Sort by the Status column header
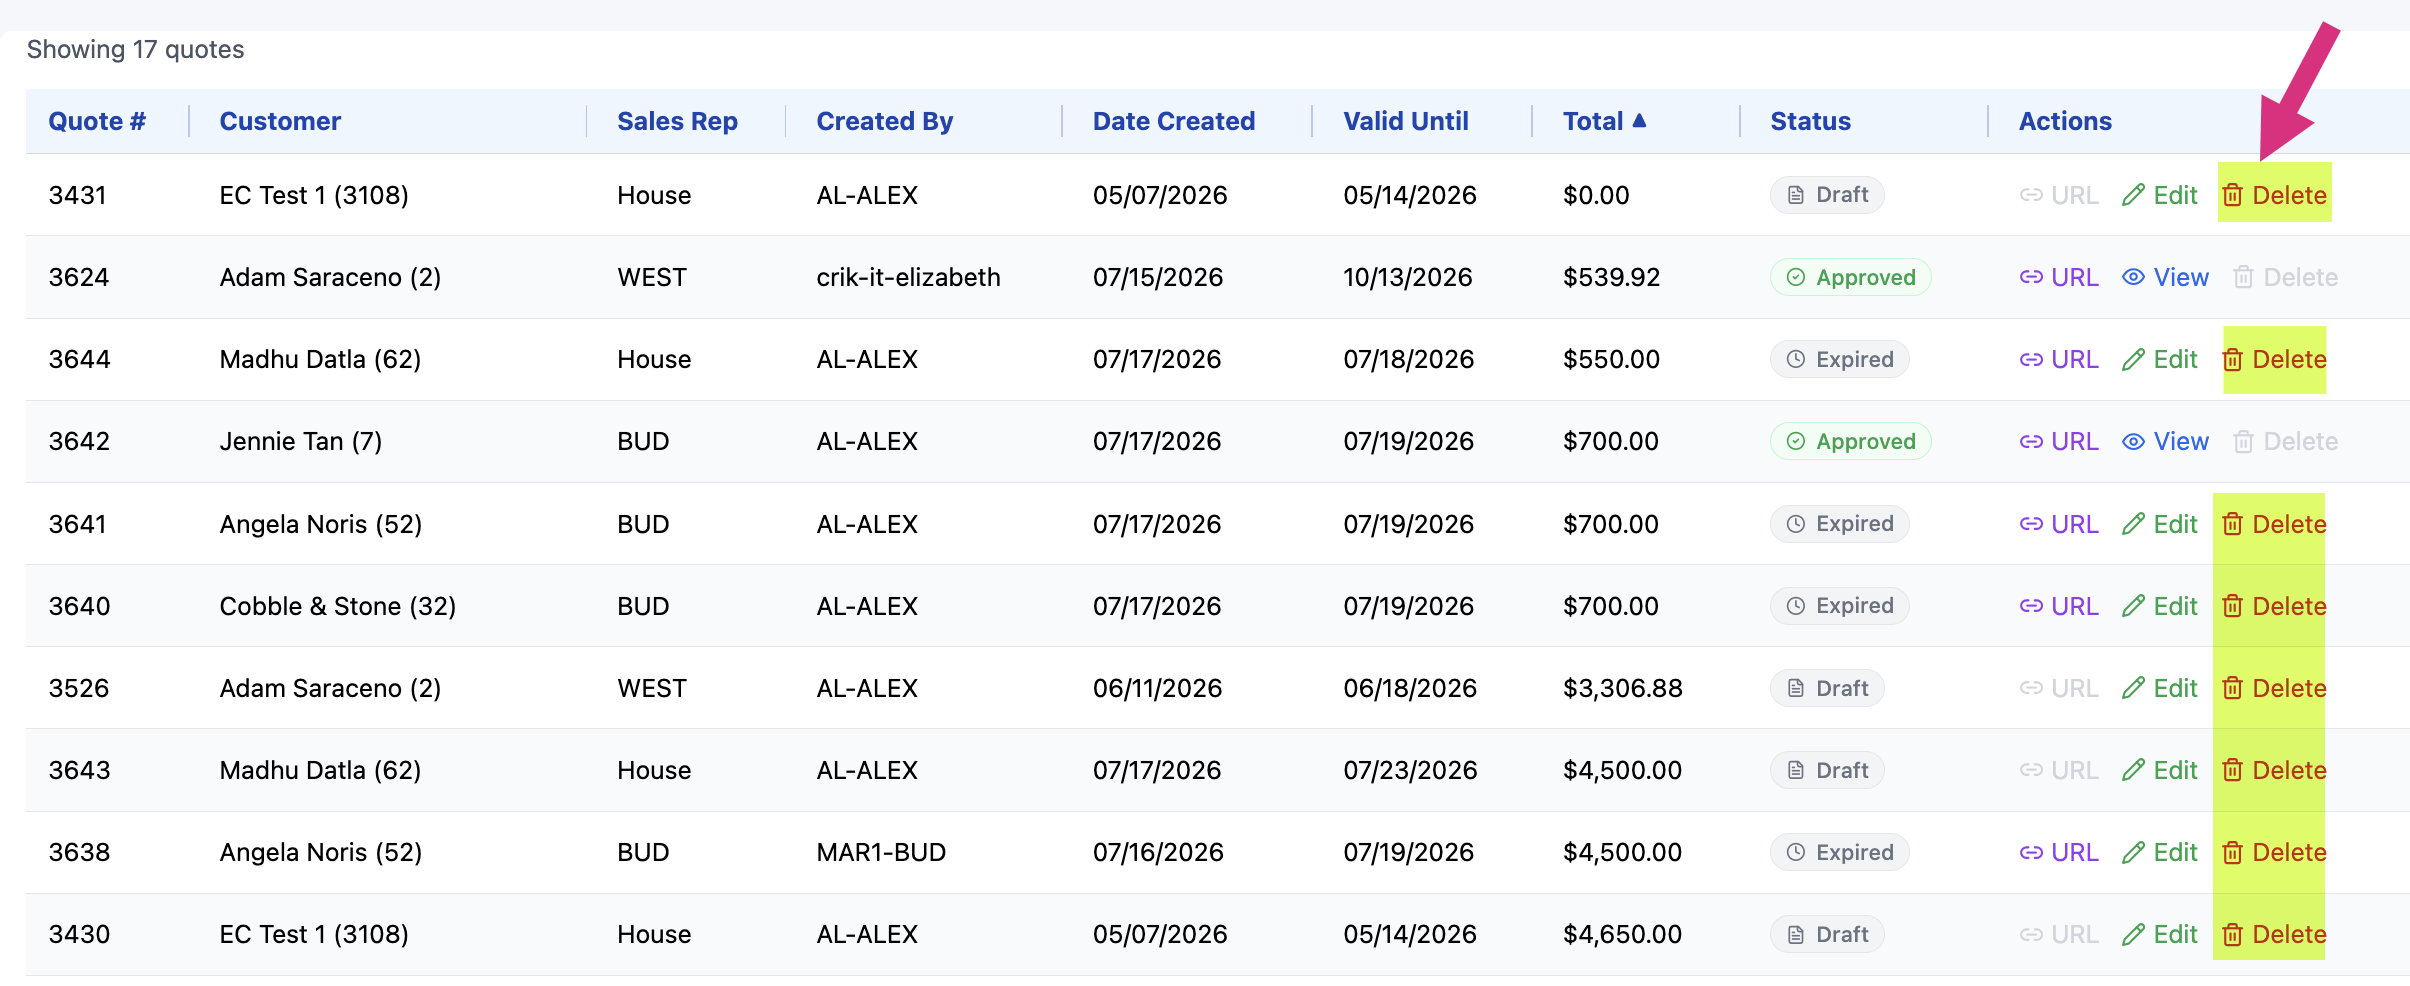 point(1810,121)
